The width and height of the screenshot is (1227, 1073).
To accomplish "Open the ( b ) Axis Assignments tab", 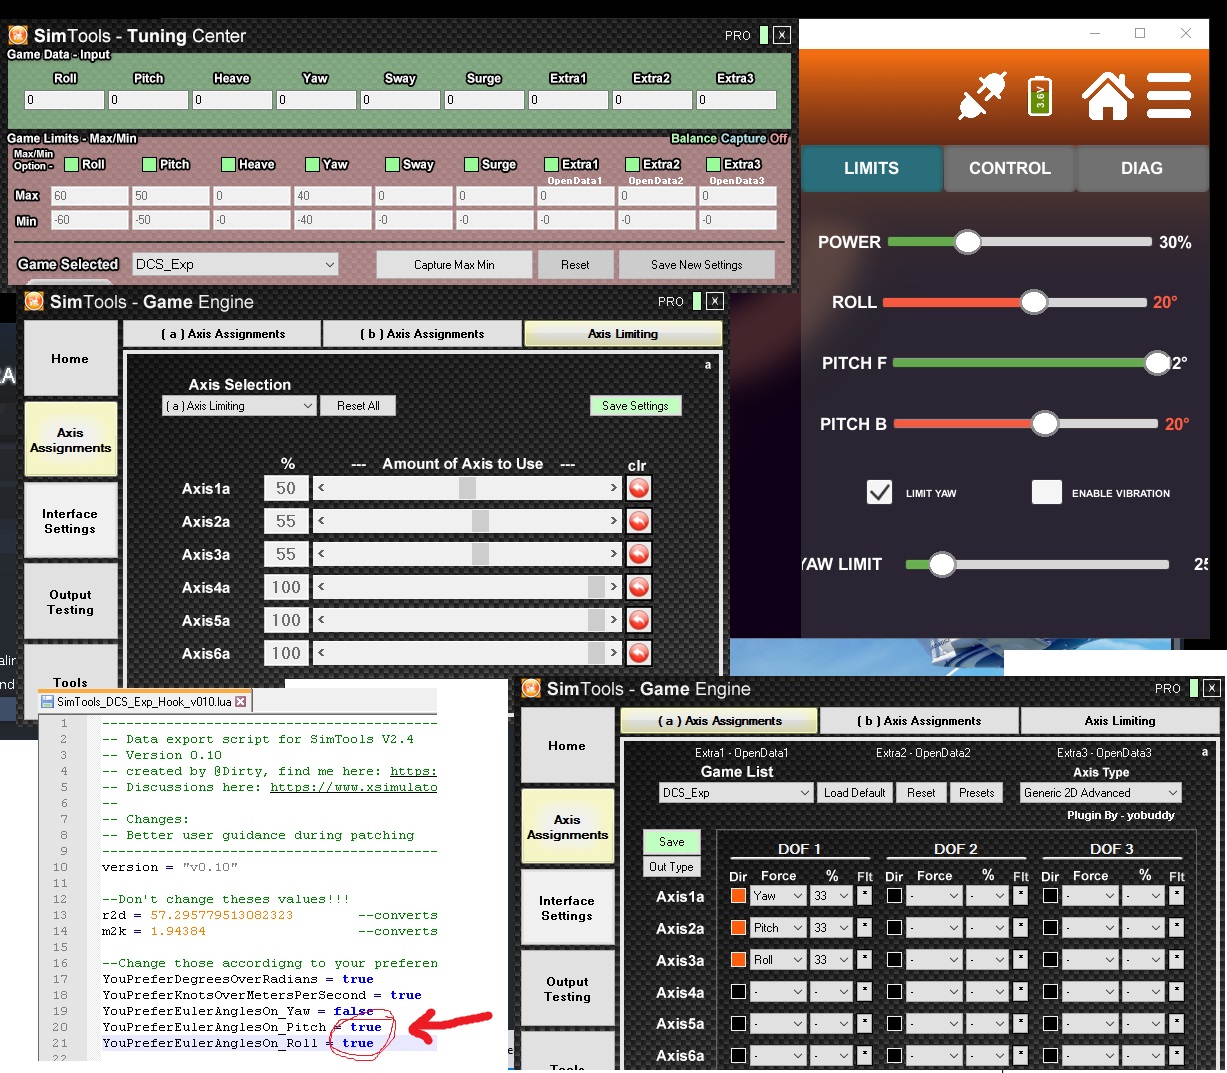I will pos(422,334).
